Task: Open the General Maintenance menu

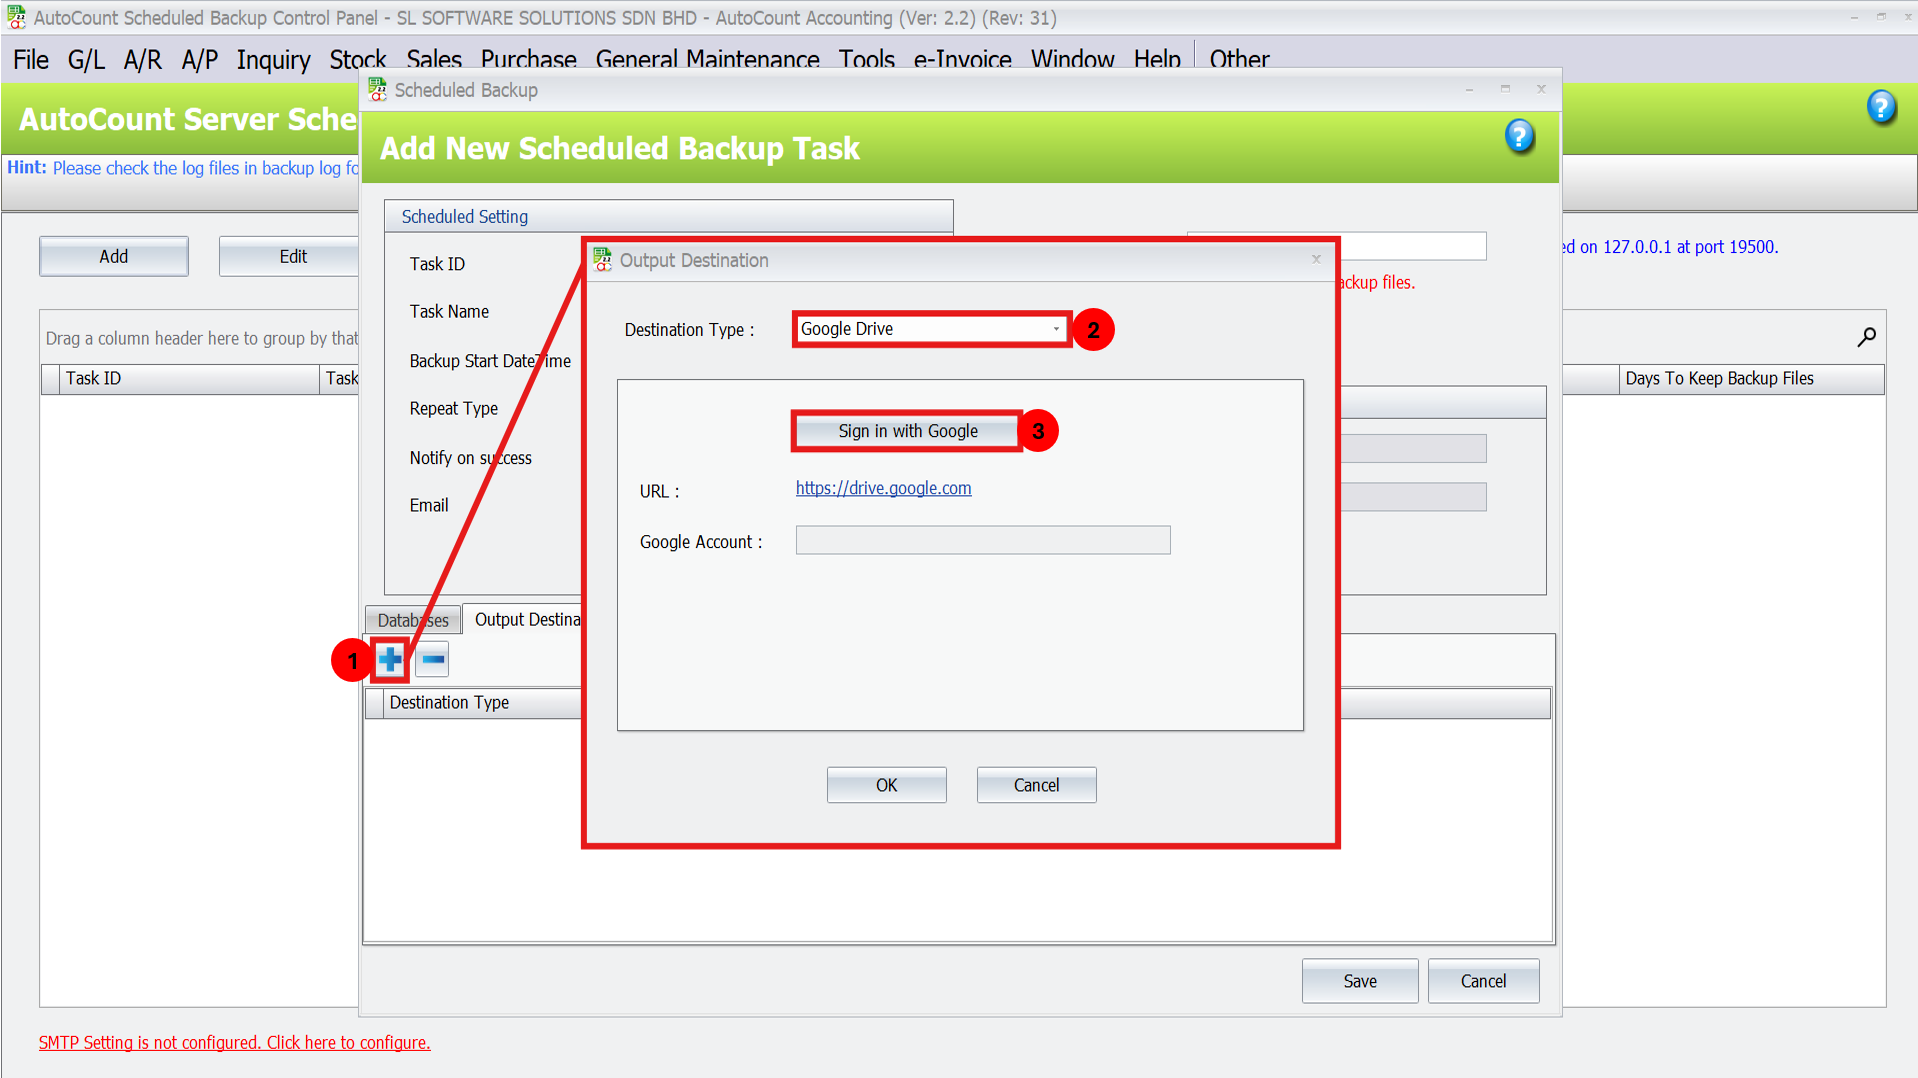Action: pos(707,59)
